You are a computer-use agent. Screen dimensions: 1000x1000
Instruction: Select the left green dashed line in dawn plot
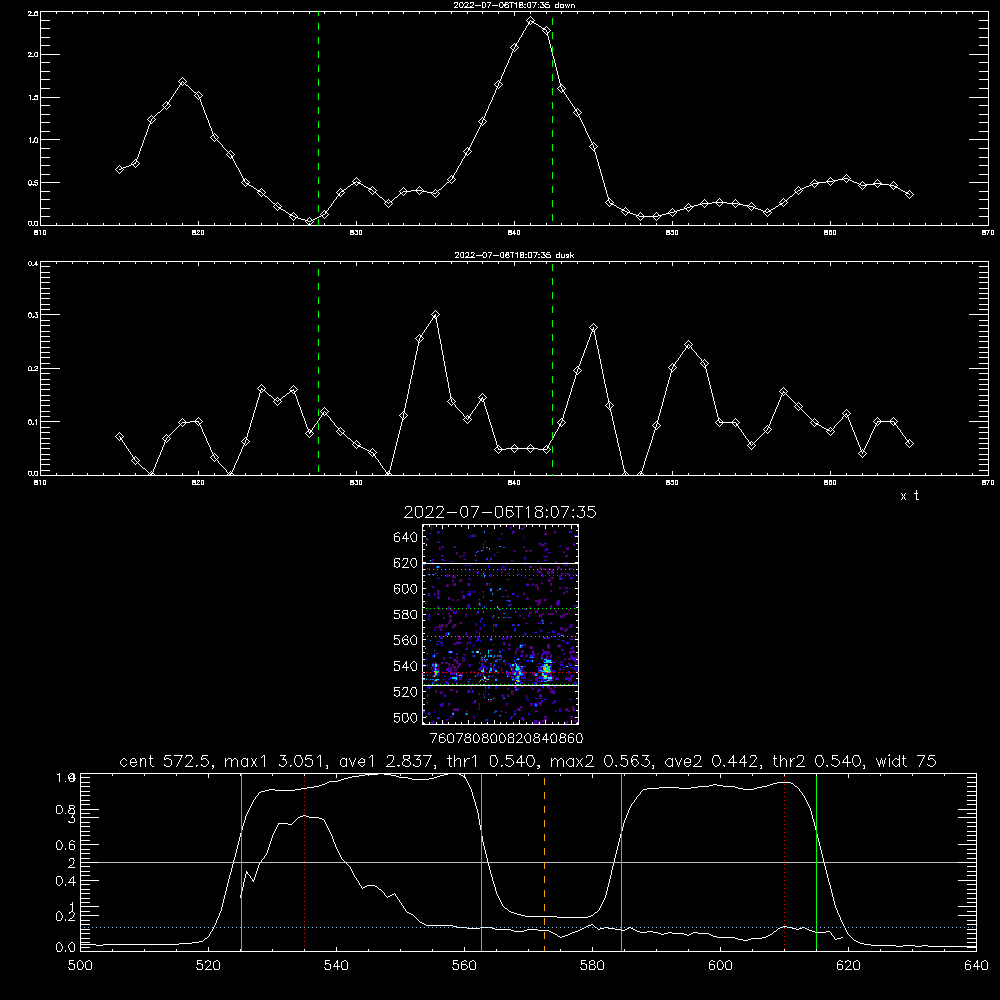pyautogui.click(x=318, y=119)
